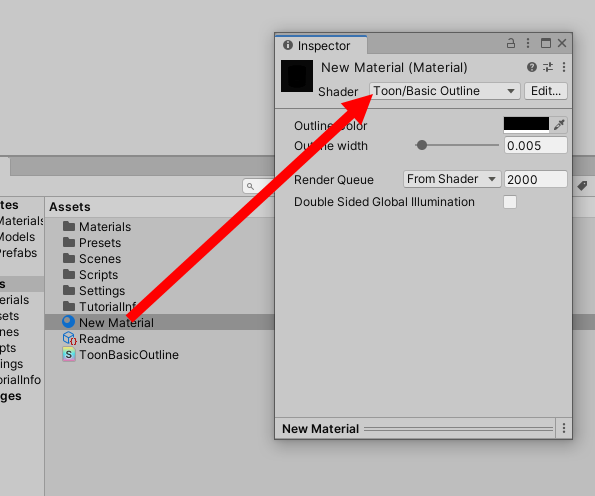This screenshot has width=595, height=496.
Task: Open the New Material header's three-dot menu
Action: [x=564, y=67]
